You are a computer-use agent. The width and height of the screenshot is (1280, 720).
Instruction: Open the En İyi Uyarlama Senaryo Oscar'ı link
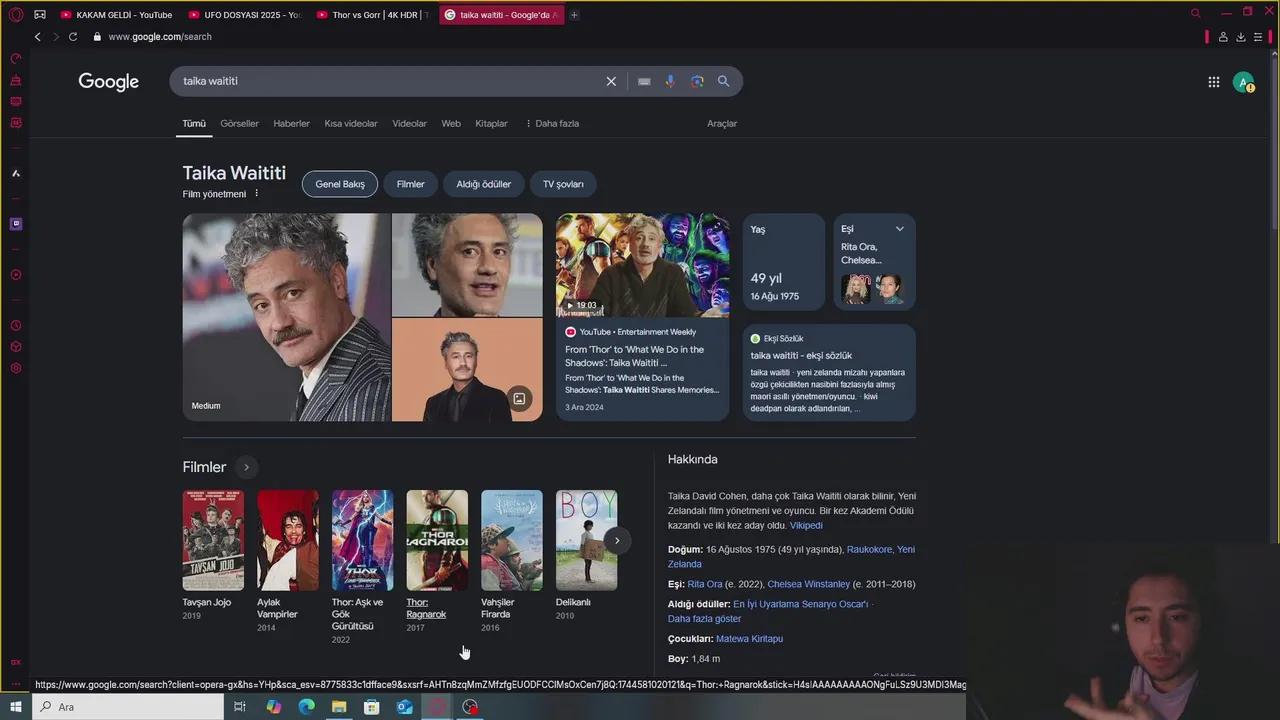[x=800, y=604]
